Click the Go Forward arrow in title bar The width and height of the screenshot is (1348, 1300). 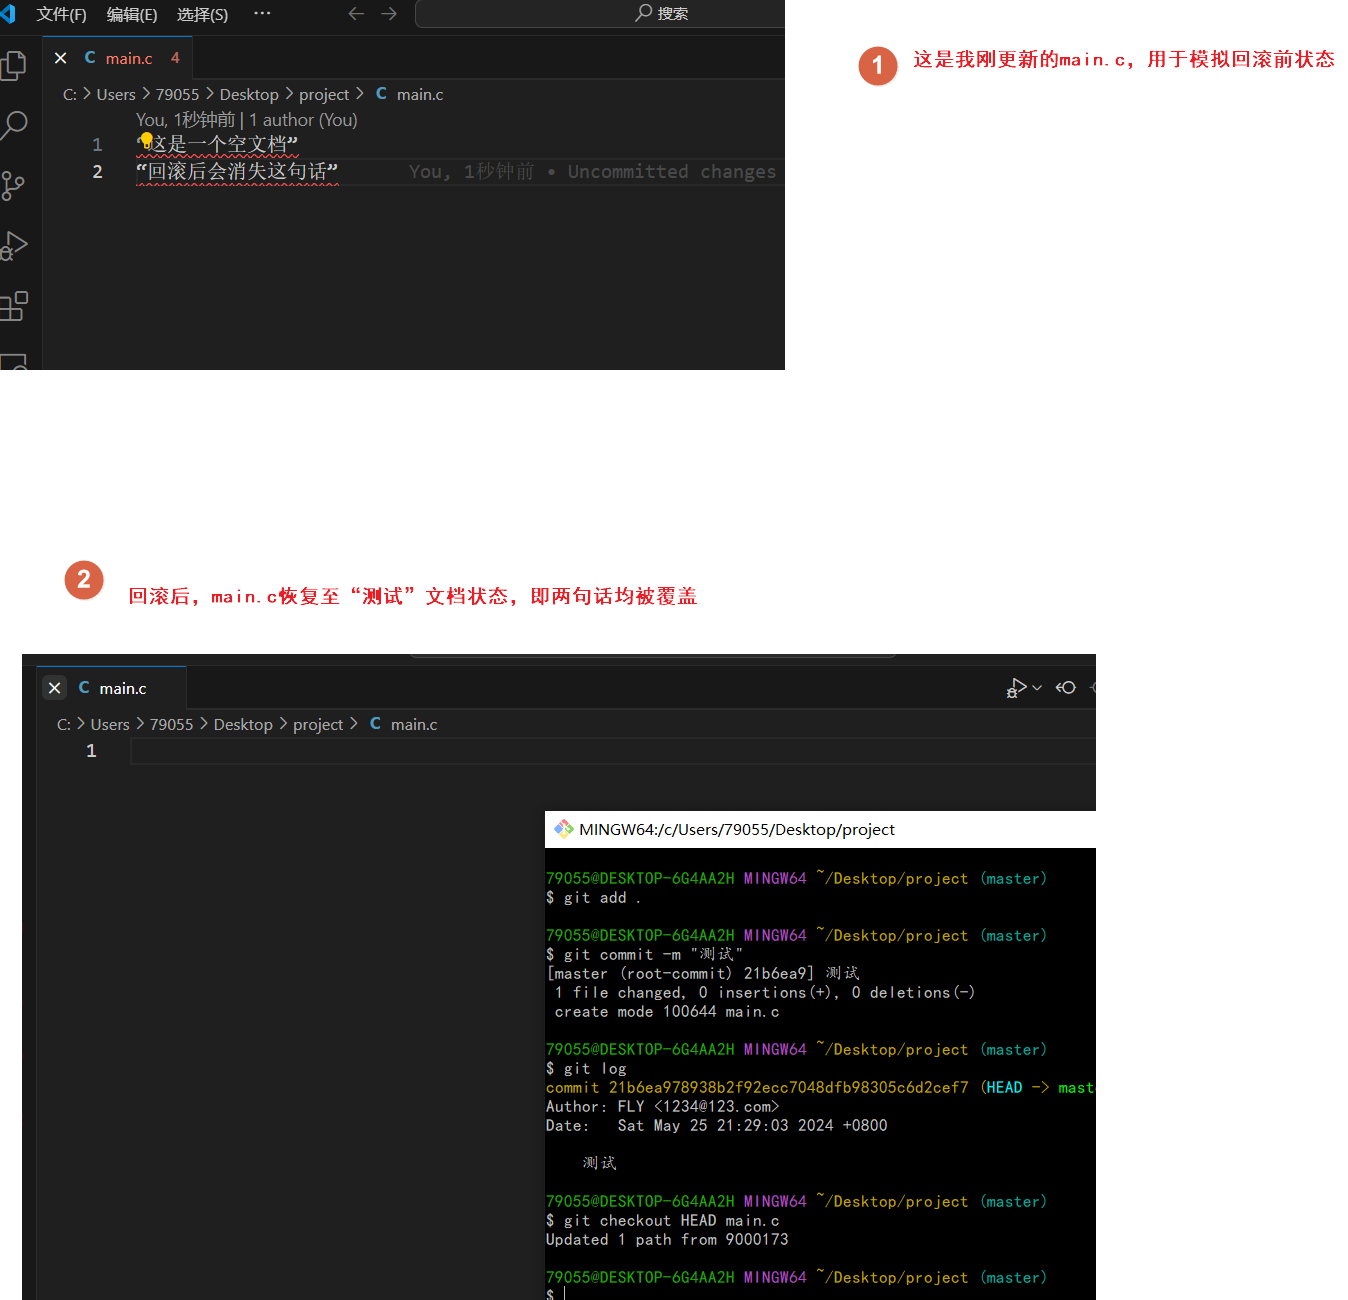tap(389, 14)
